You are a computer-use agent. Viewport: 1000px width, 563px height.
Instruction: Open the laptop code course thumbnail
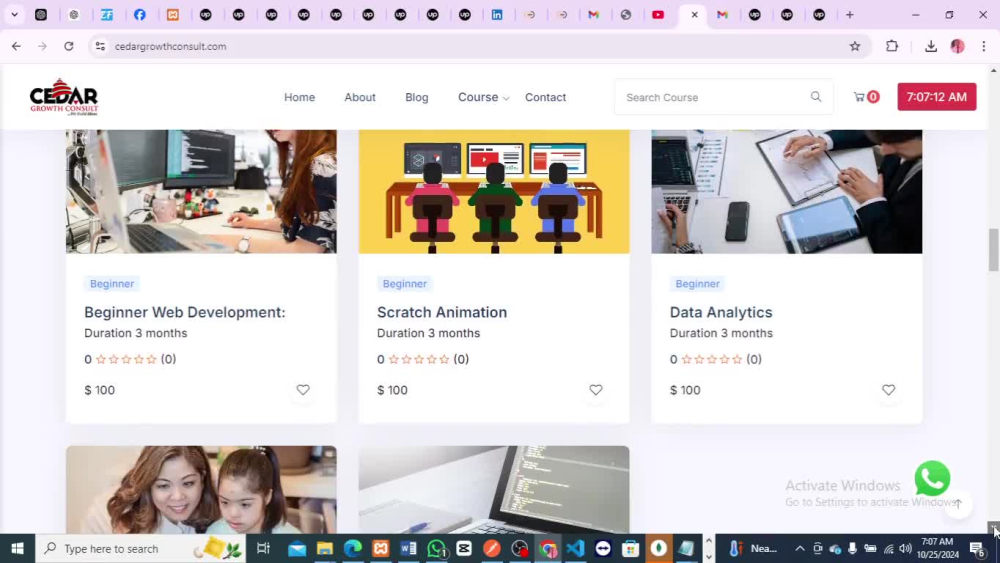(494, 490)
